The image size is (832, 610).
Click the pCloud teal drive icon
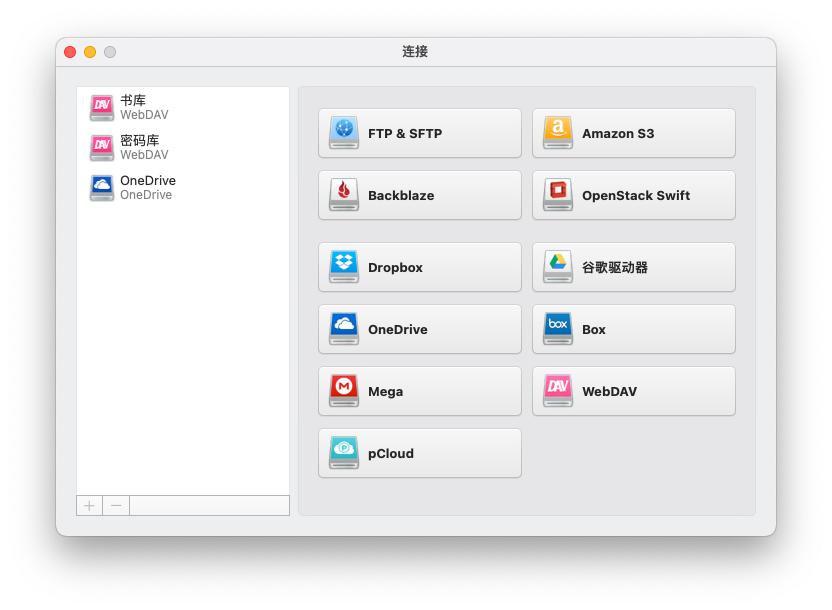[344, 454]
